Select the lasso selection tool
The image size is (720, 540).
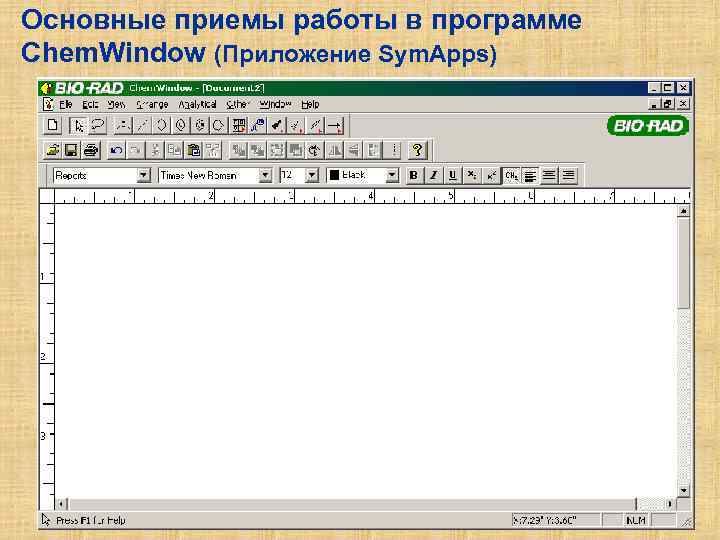point(98,125)
